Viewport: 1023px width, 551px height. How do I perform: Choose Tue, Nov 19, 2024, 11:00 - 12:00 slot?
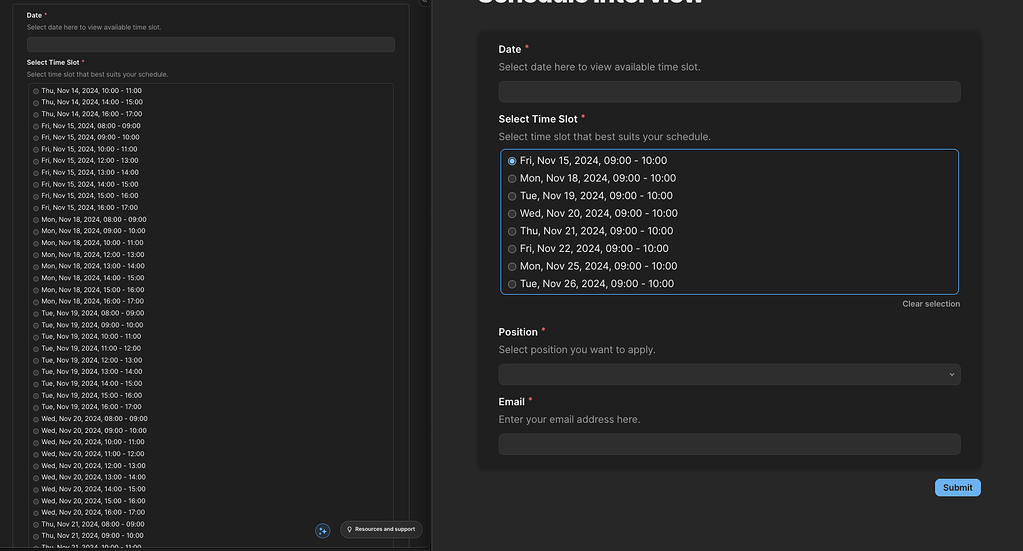click(36, 349)
